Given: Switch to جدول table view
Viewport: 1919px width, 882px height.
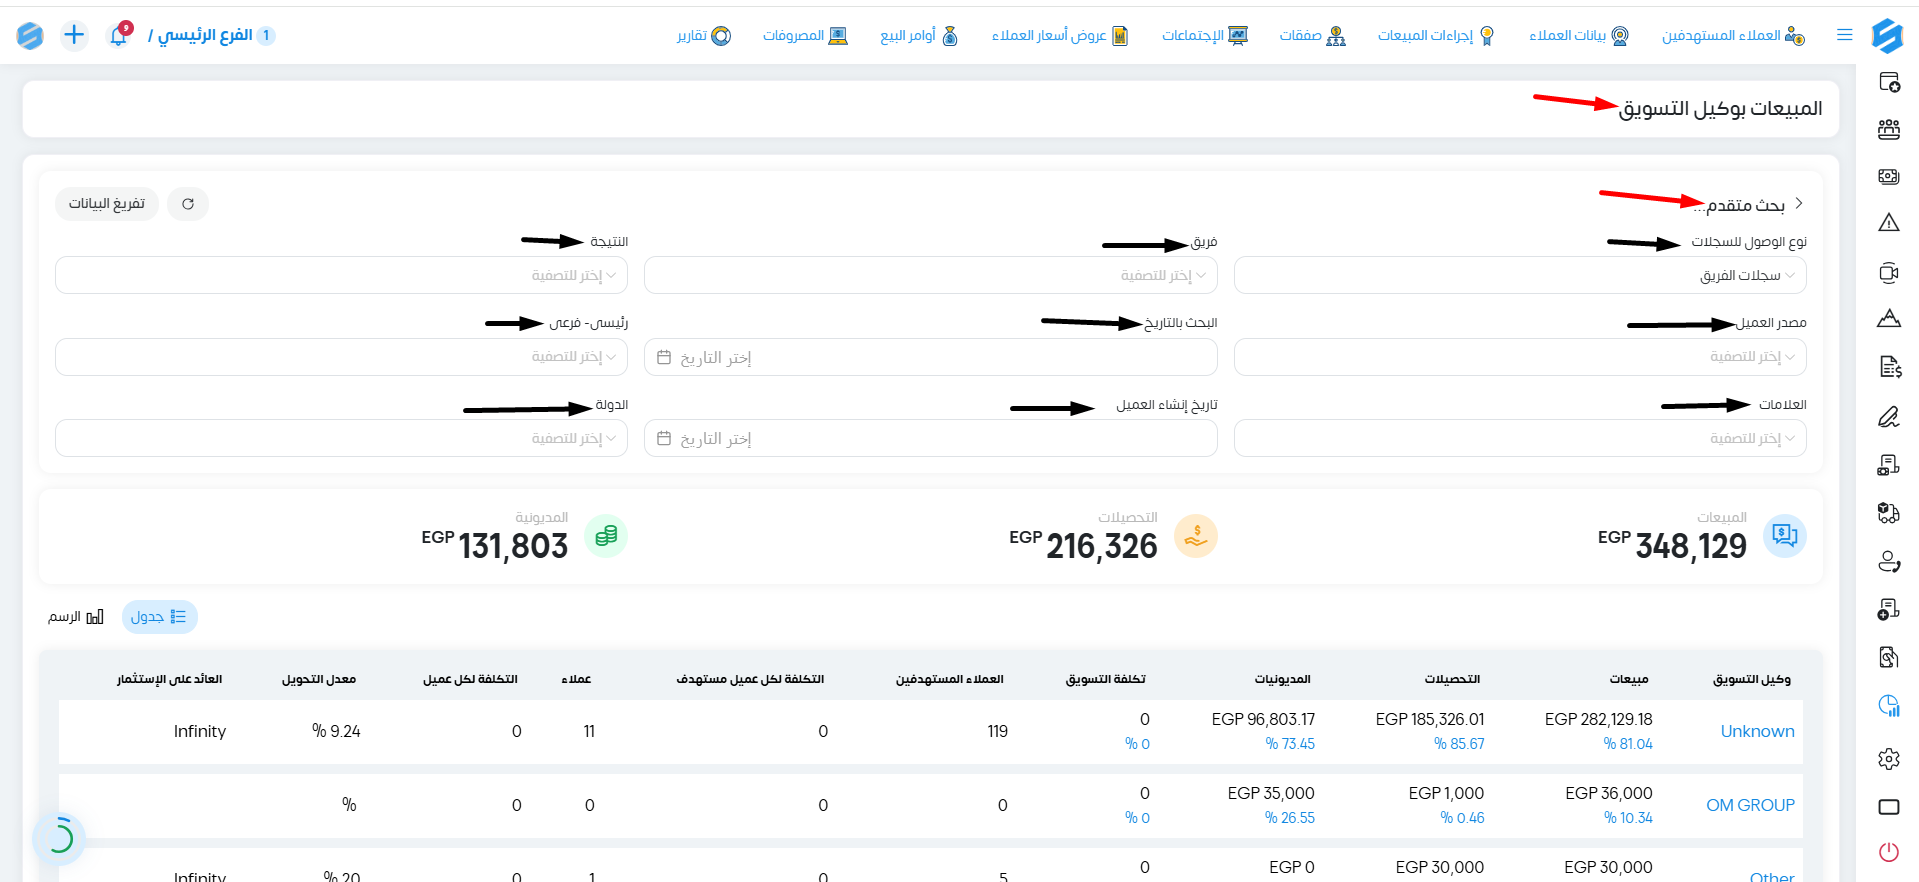Looking at the screenshot, I should [x=159, y=617].
